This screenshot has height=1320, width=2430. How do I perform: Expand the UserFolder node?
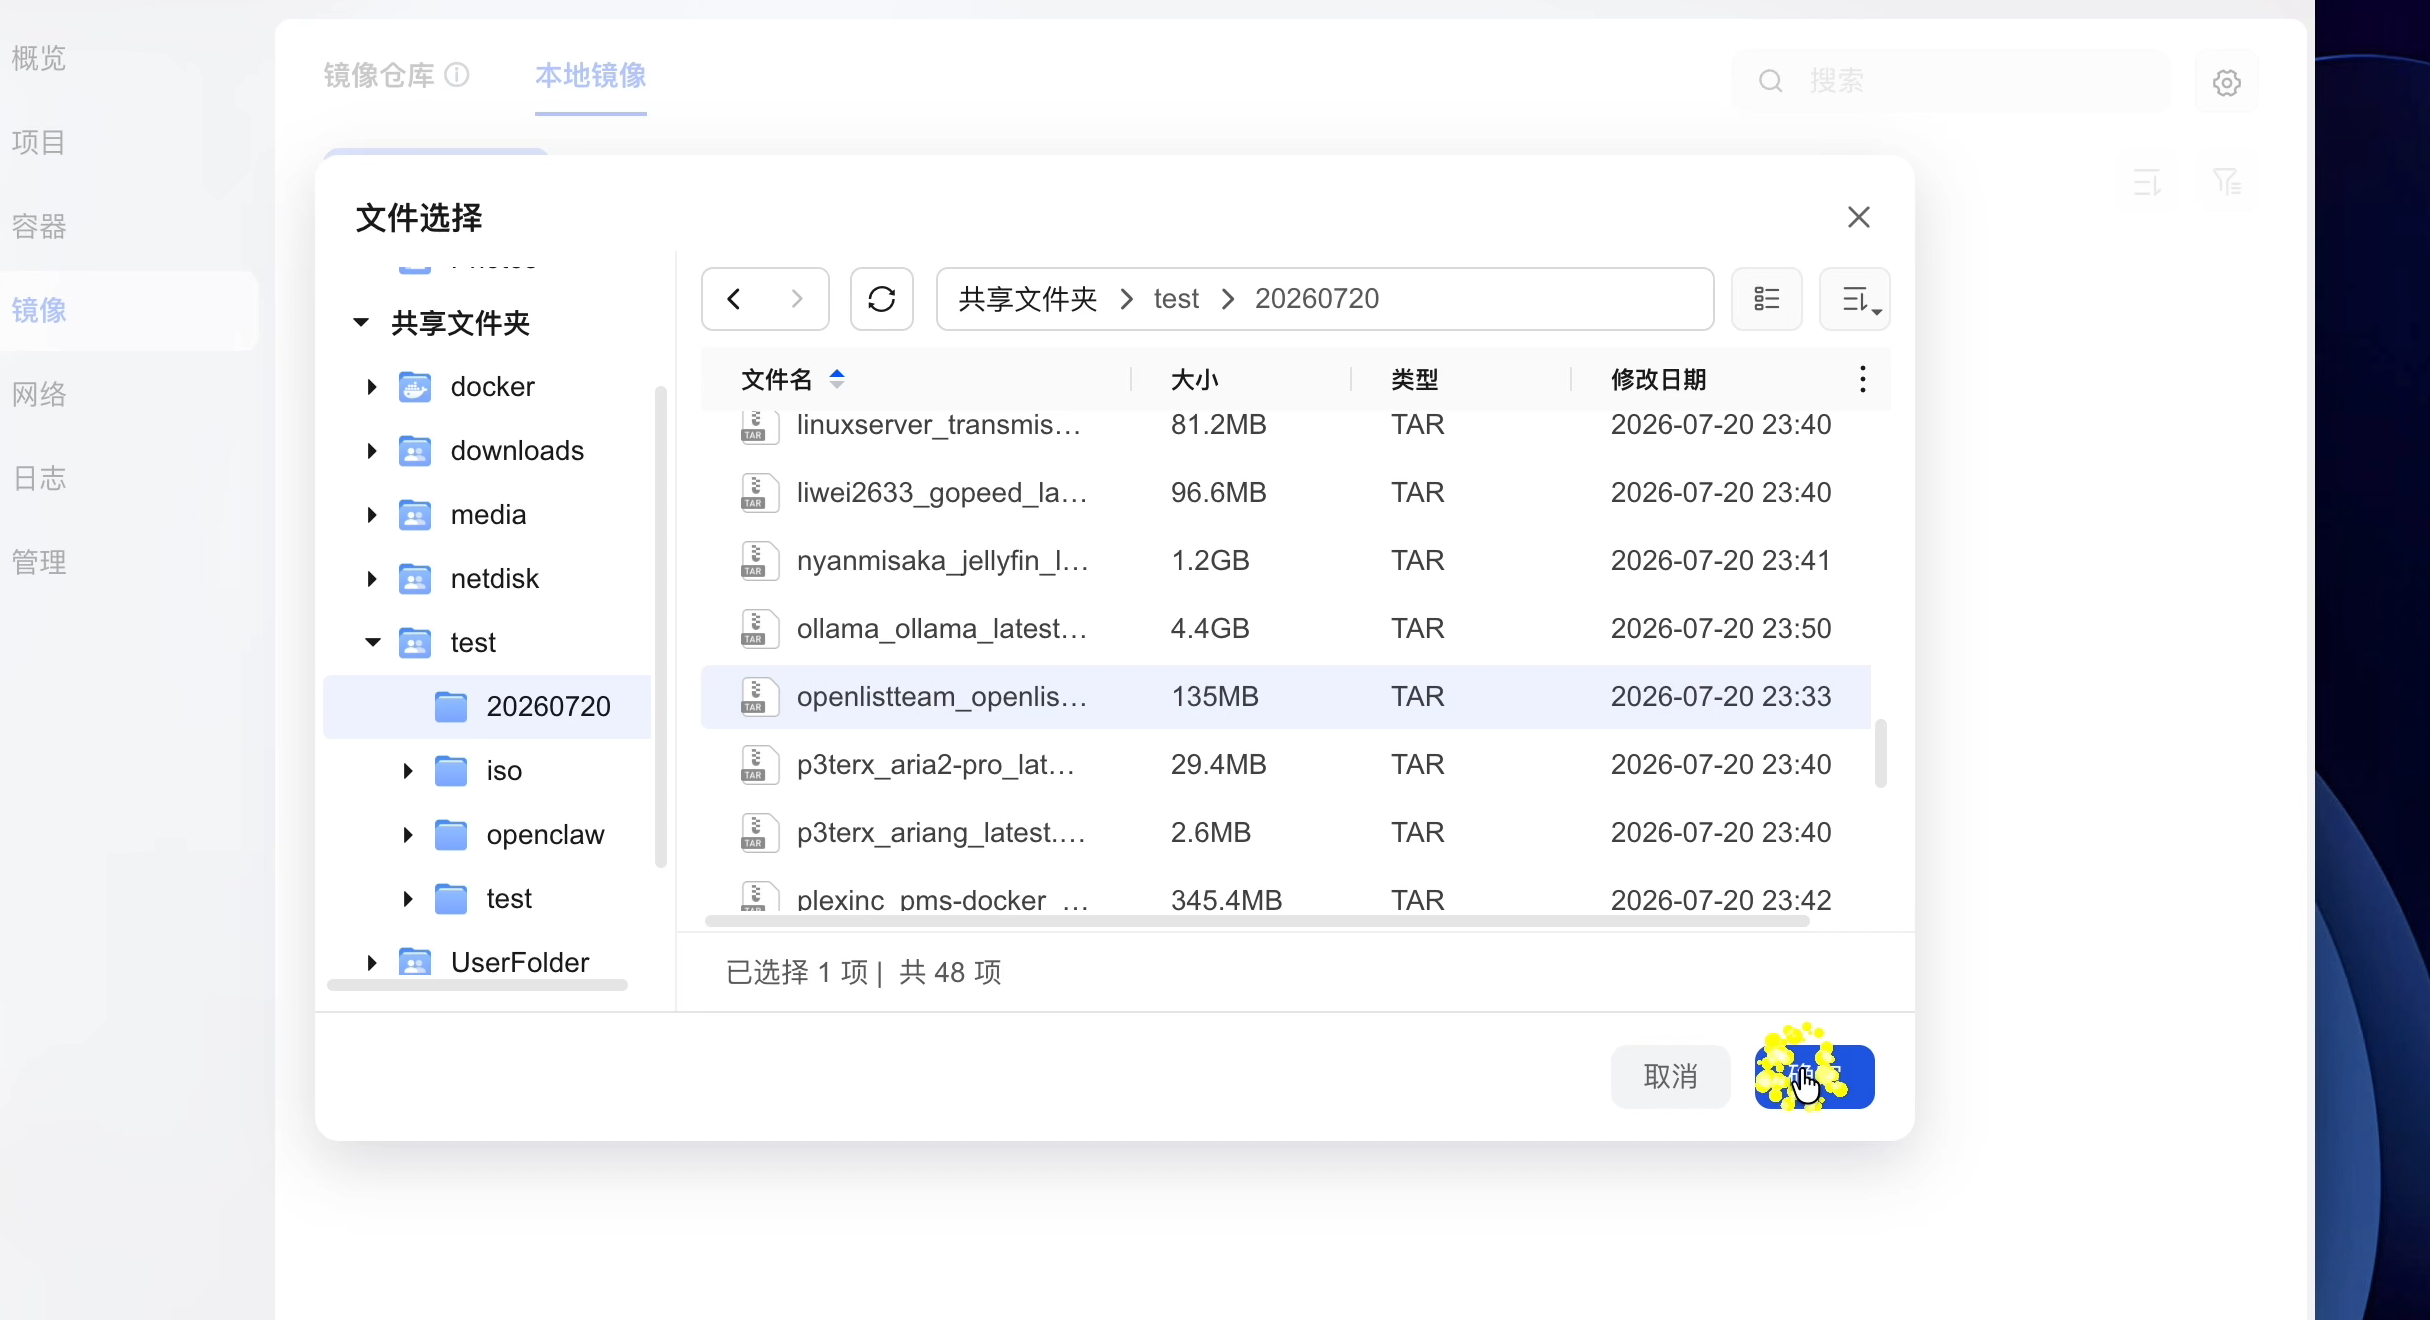372,963
